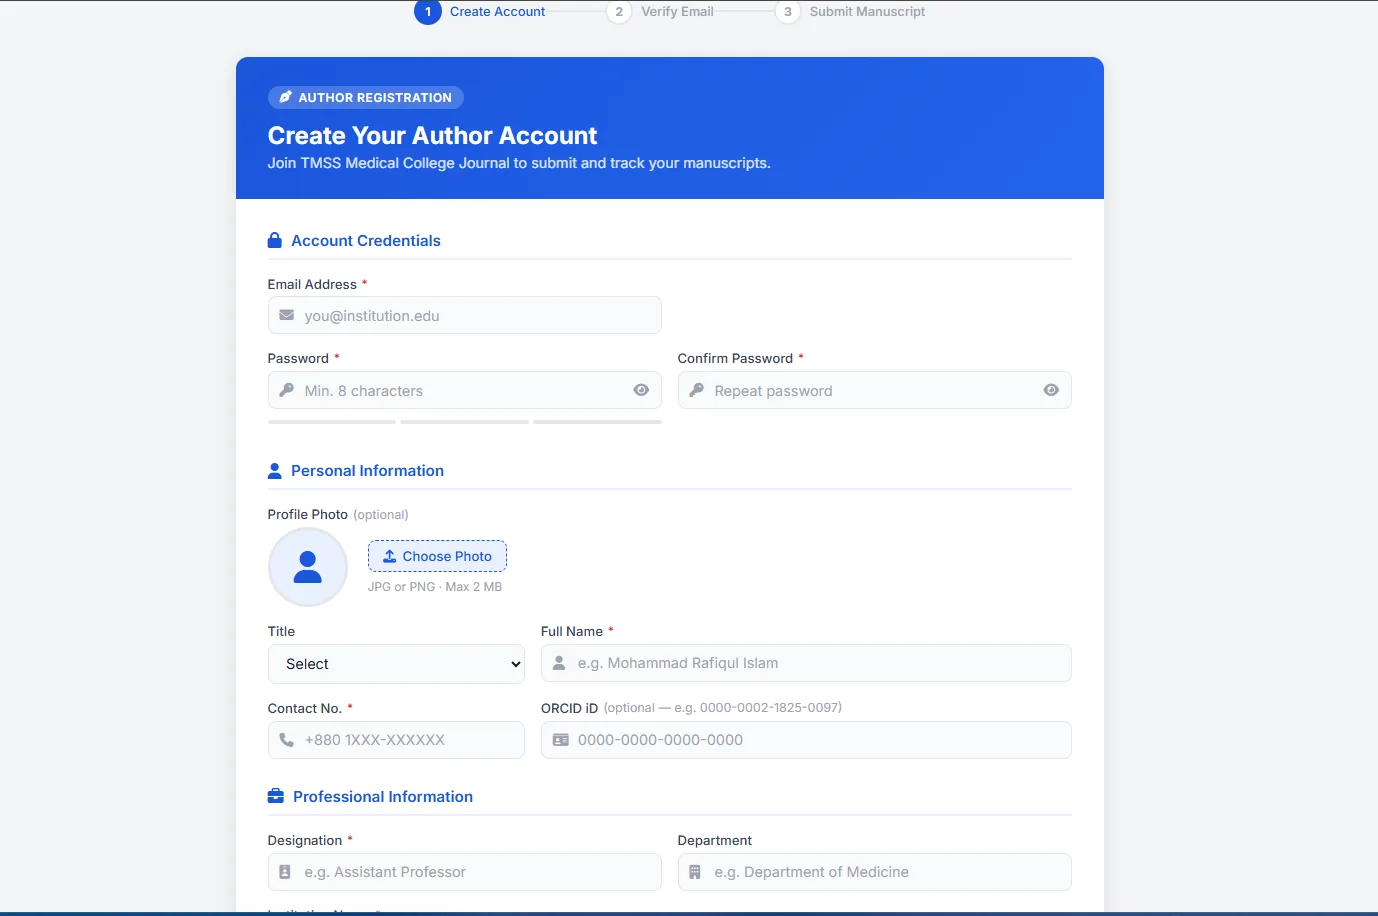
Task: Focus the ORCID iD input field
Action: [806, 740]
